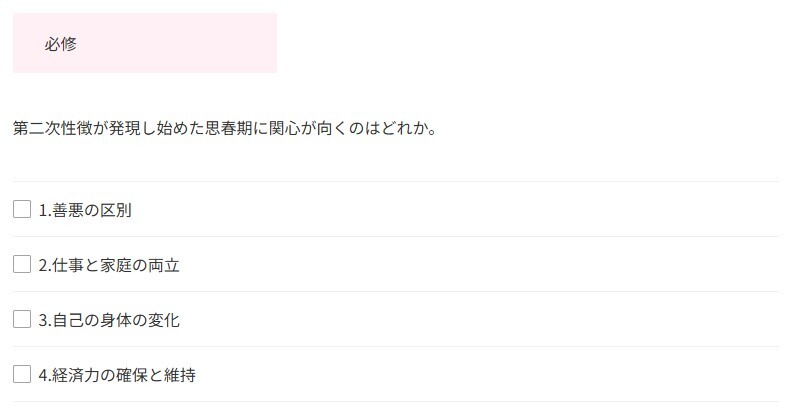Click the option text 4.経済力の確保と維持
794x417 pixels.
pyautogui.click(x=117, y=375)
